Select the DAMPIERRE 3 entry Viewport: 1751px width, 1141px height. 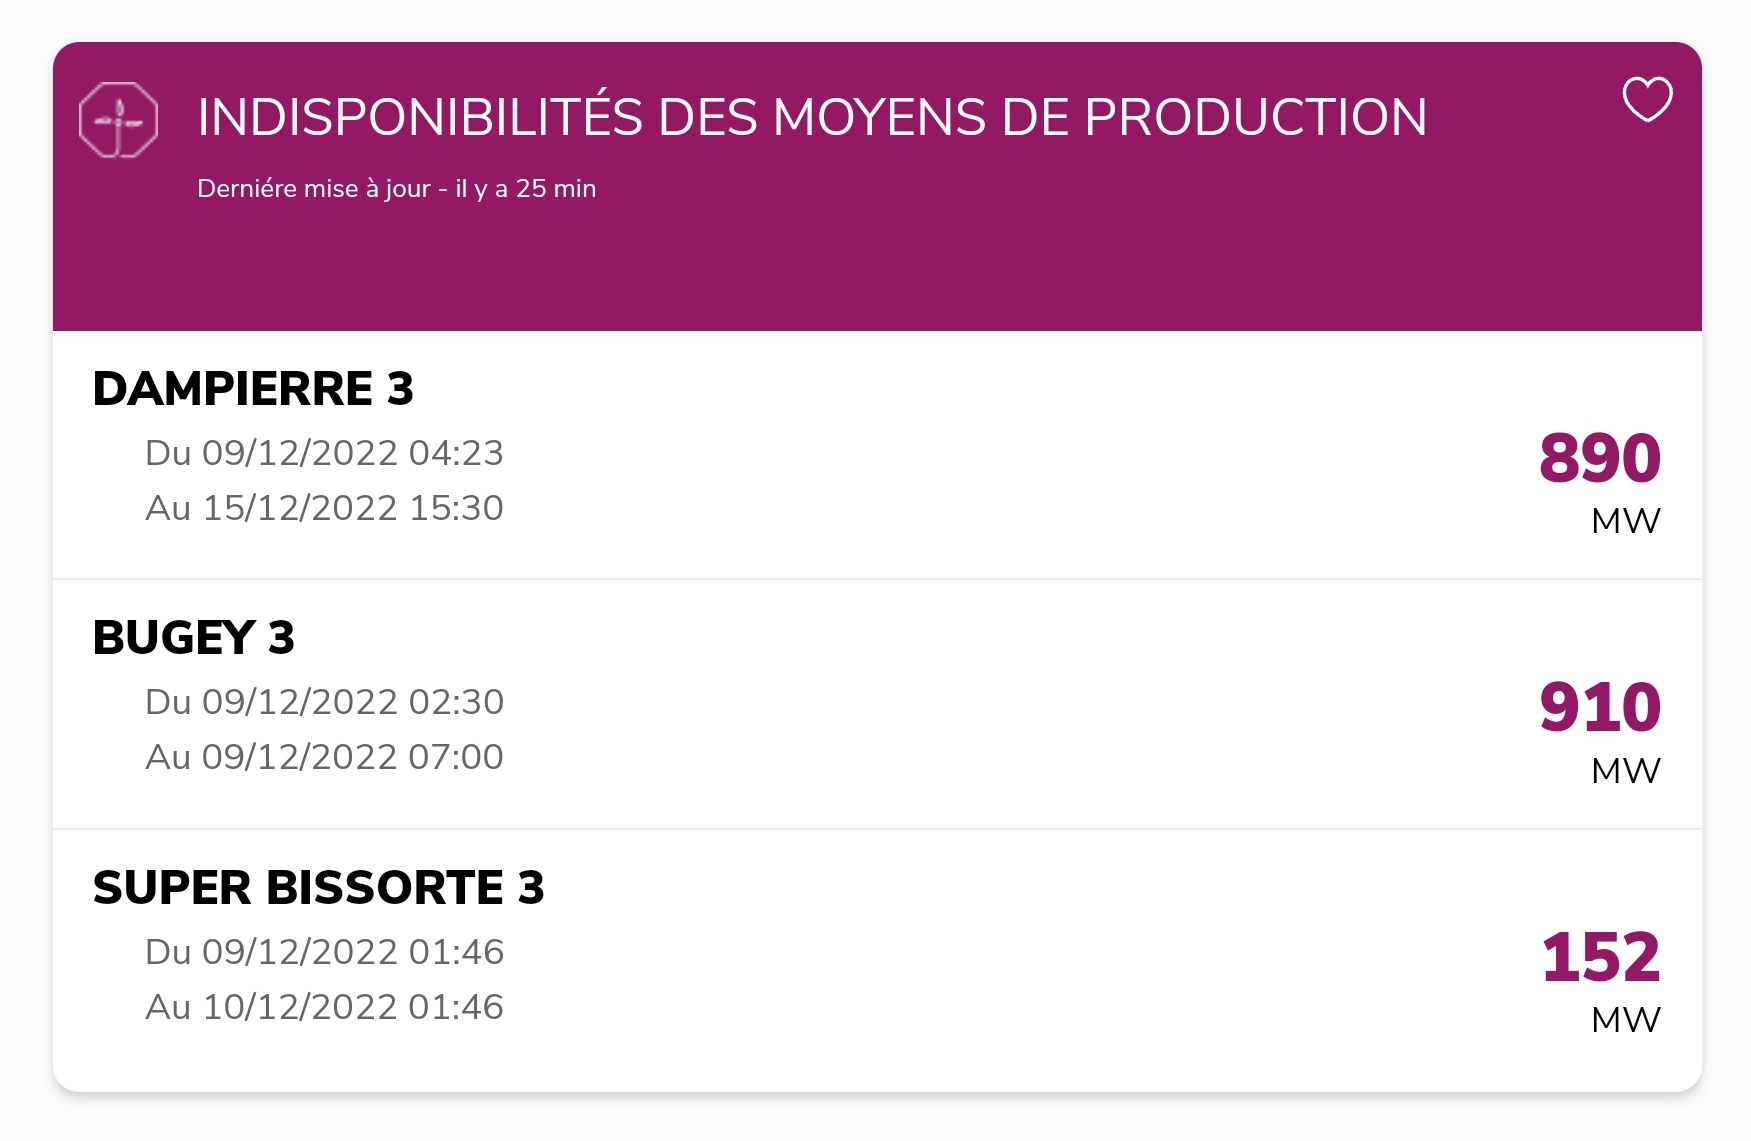(877, 455)
